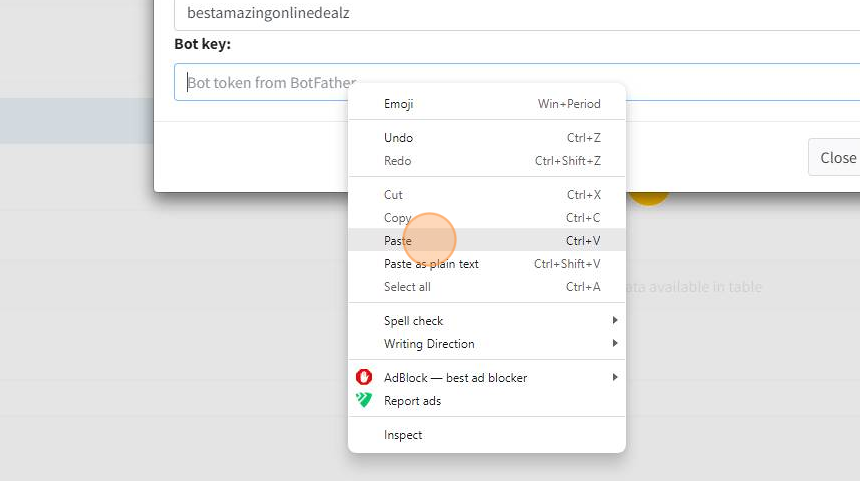The image size is (860, 481).
Task: Choose Paste from the context menu
Action: (486, 240)
